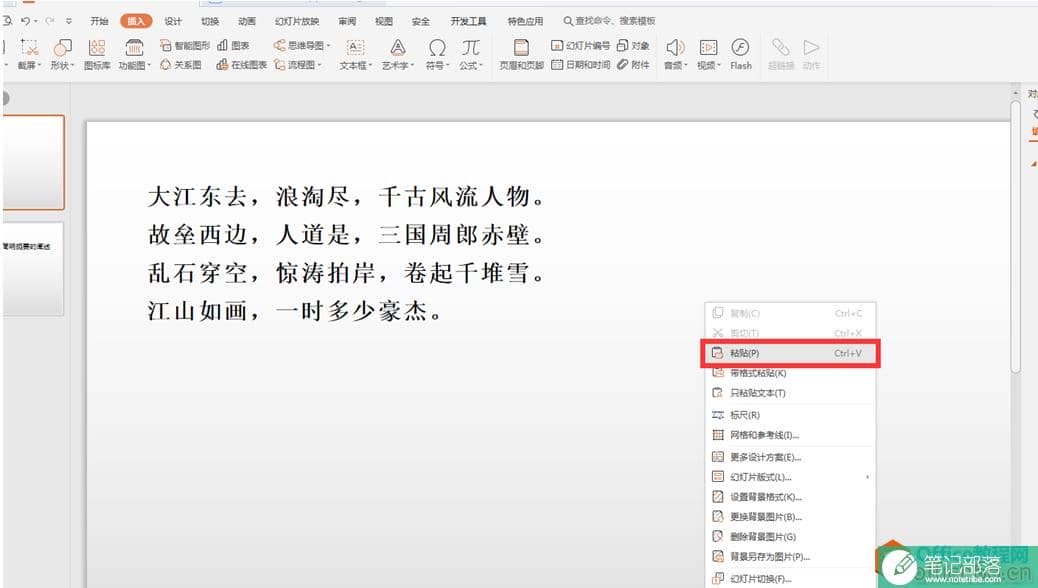This screenshot has width=1038, height=588.
Task: Open 流程图 flowchart menu
Action: (298, 65)
